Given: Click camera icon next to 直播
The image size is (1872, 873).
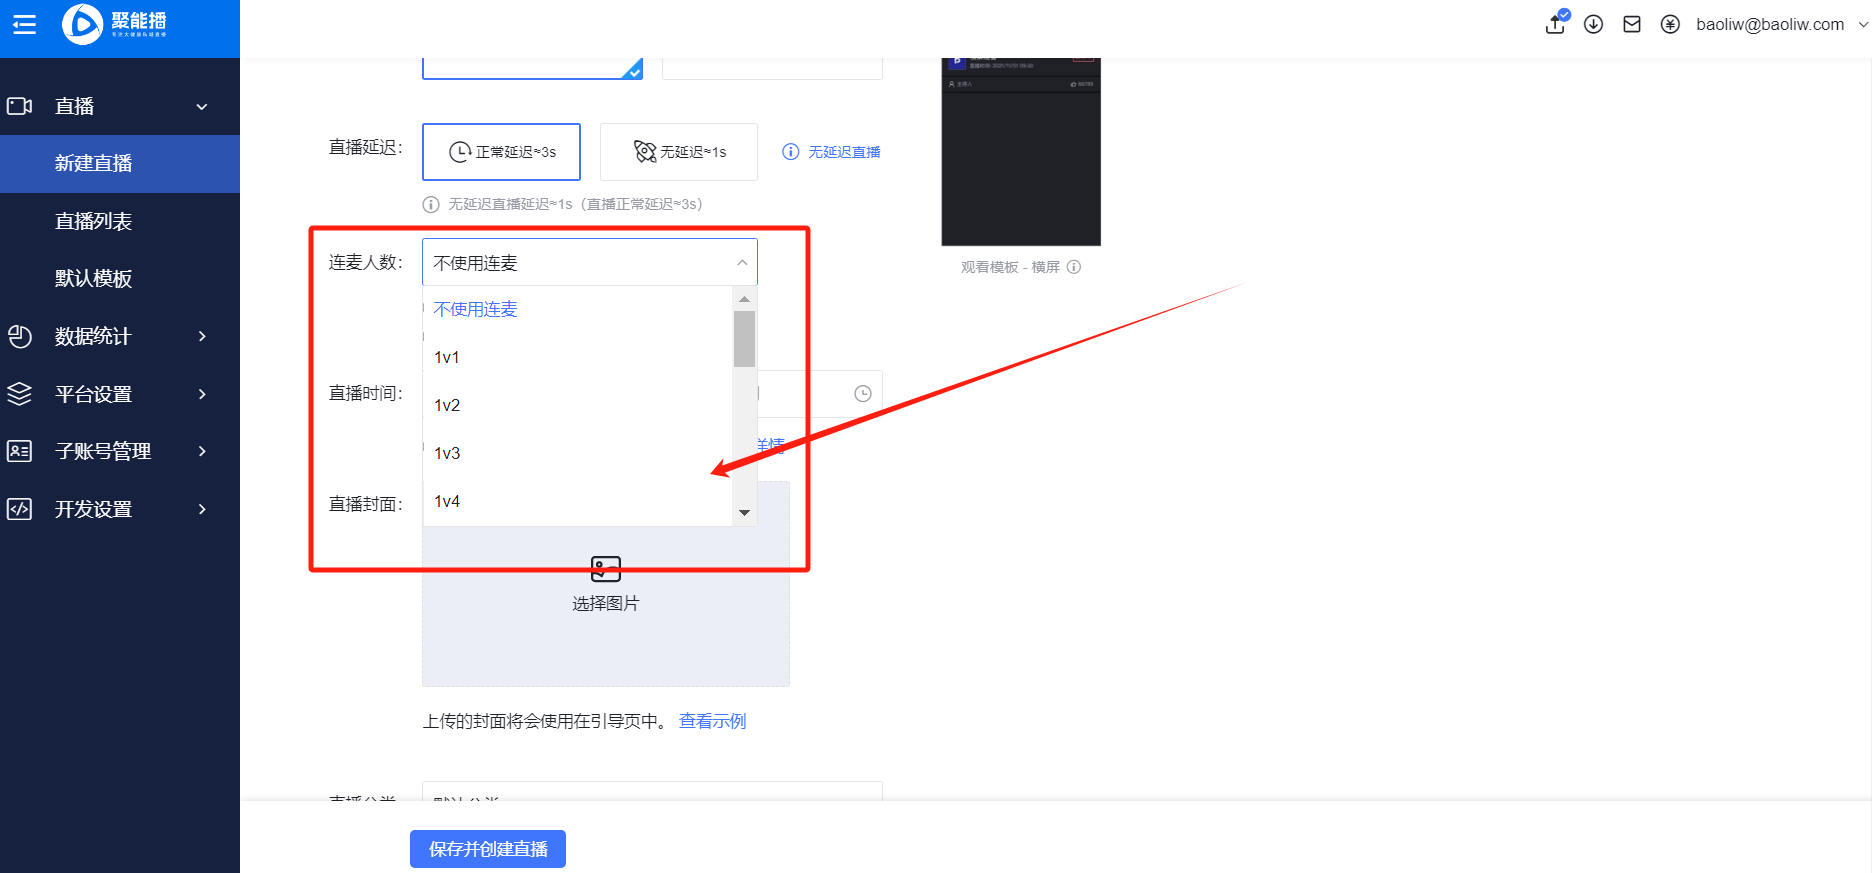Looking at the screenshot, I should [20, 106].
